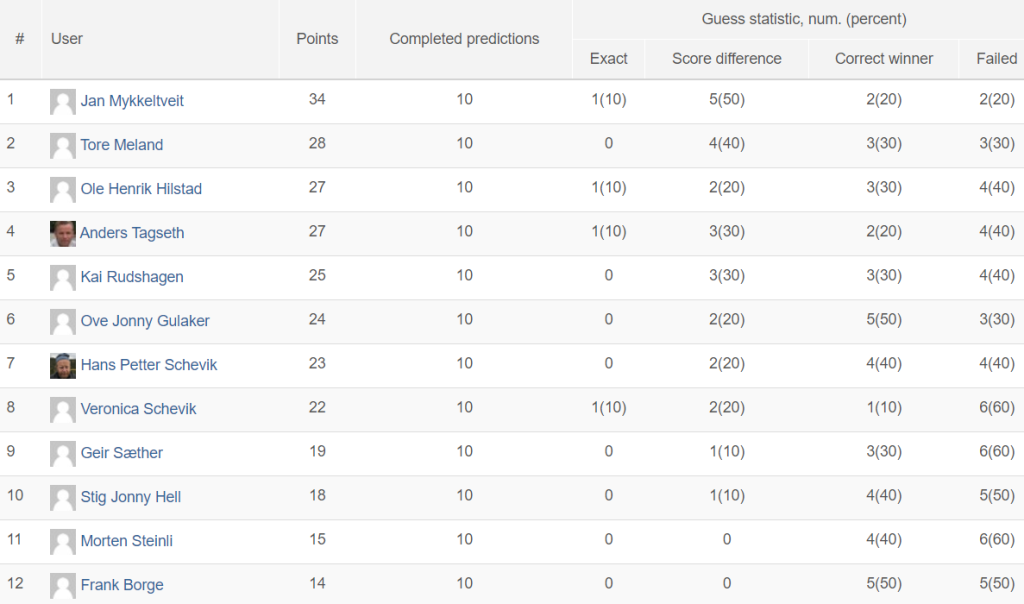The width and height of the screenshot is (1024, 604).
Task: Click Morten Steinli's placeholder avatar
Action: [x=63, y=542]
